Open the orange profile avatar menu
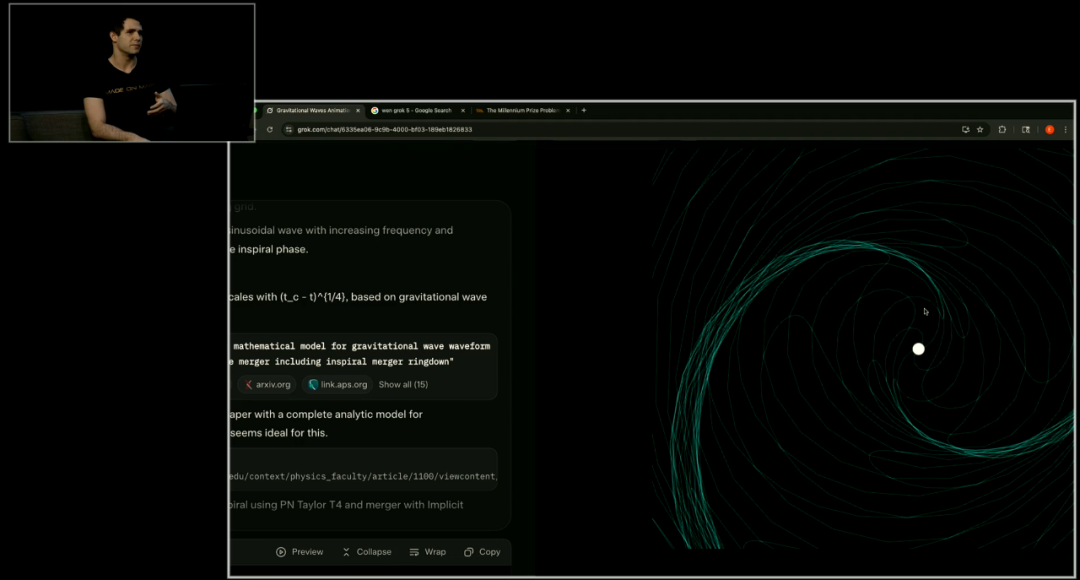Screen dimensions: 1080x580 [1050, 130]
